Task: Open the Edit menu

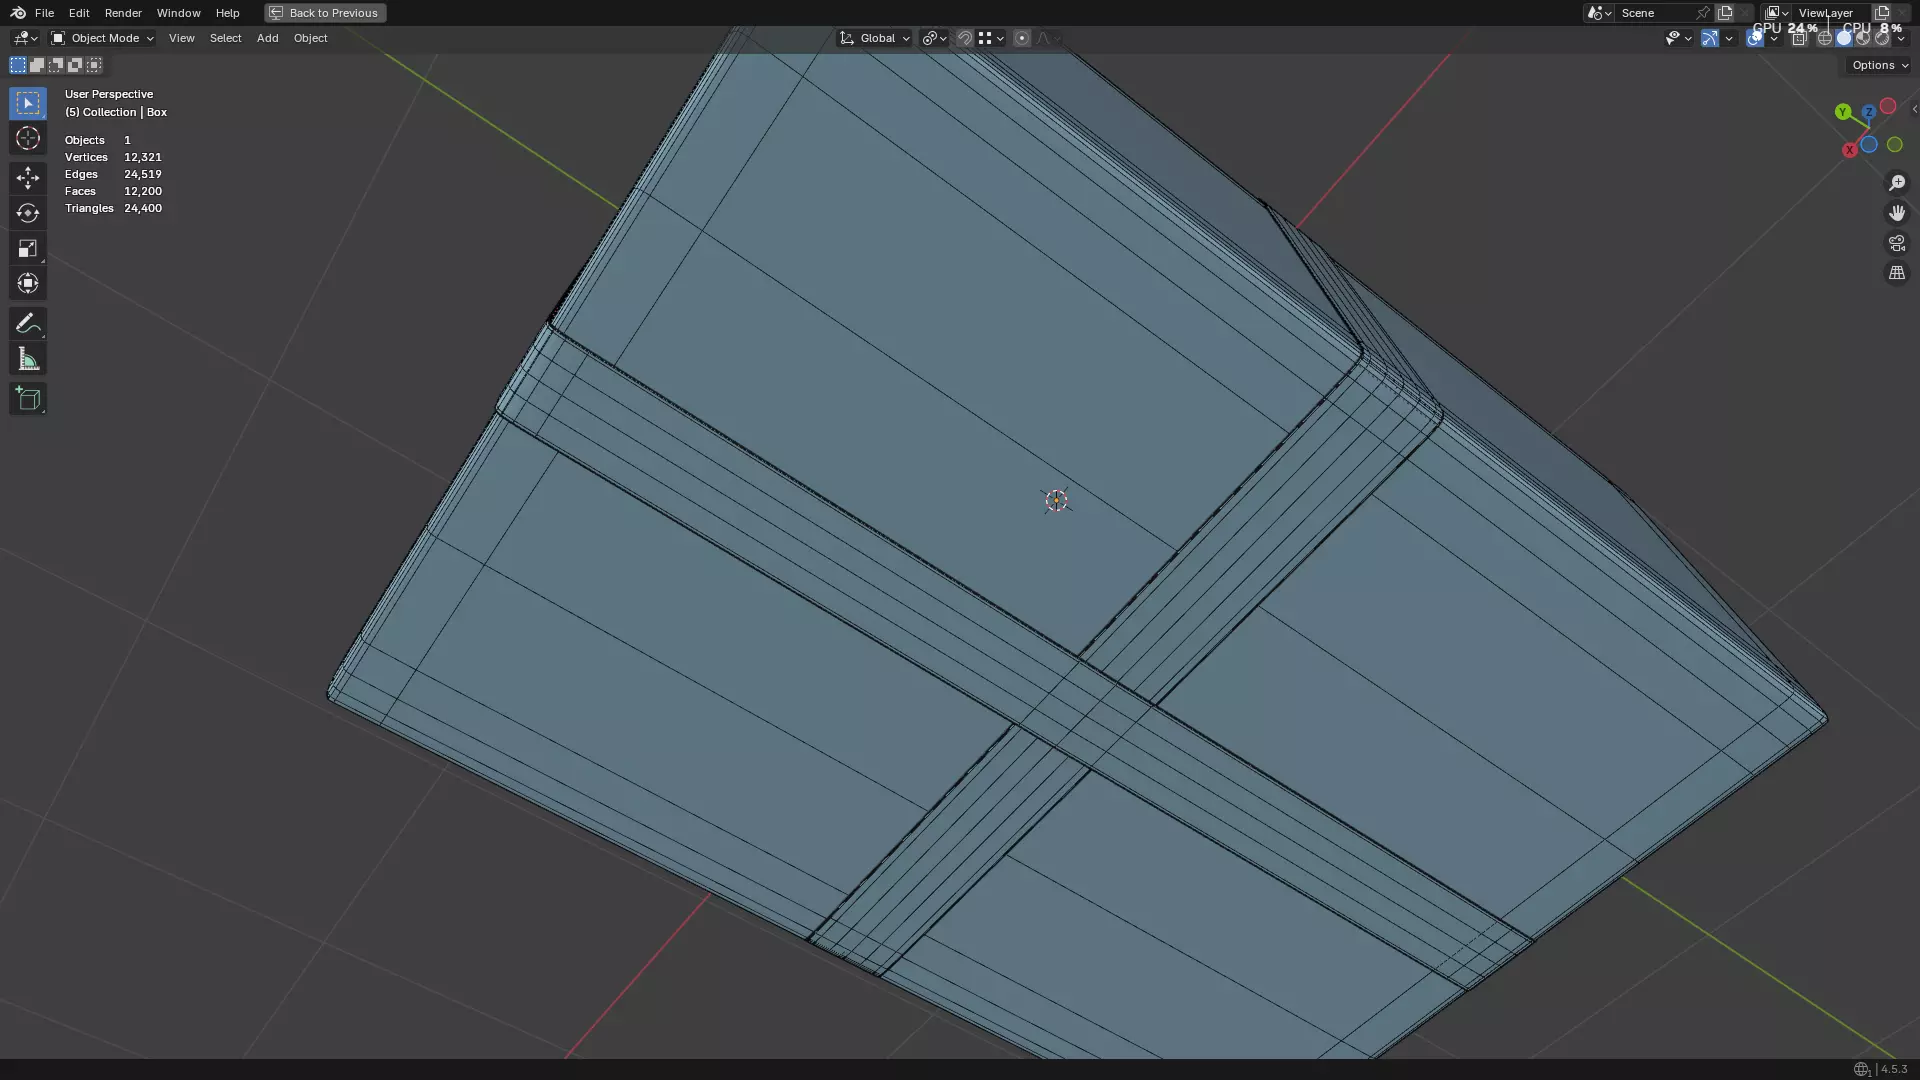Action: coord(79,13)
